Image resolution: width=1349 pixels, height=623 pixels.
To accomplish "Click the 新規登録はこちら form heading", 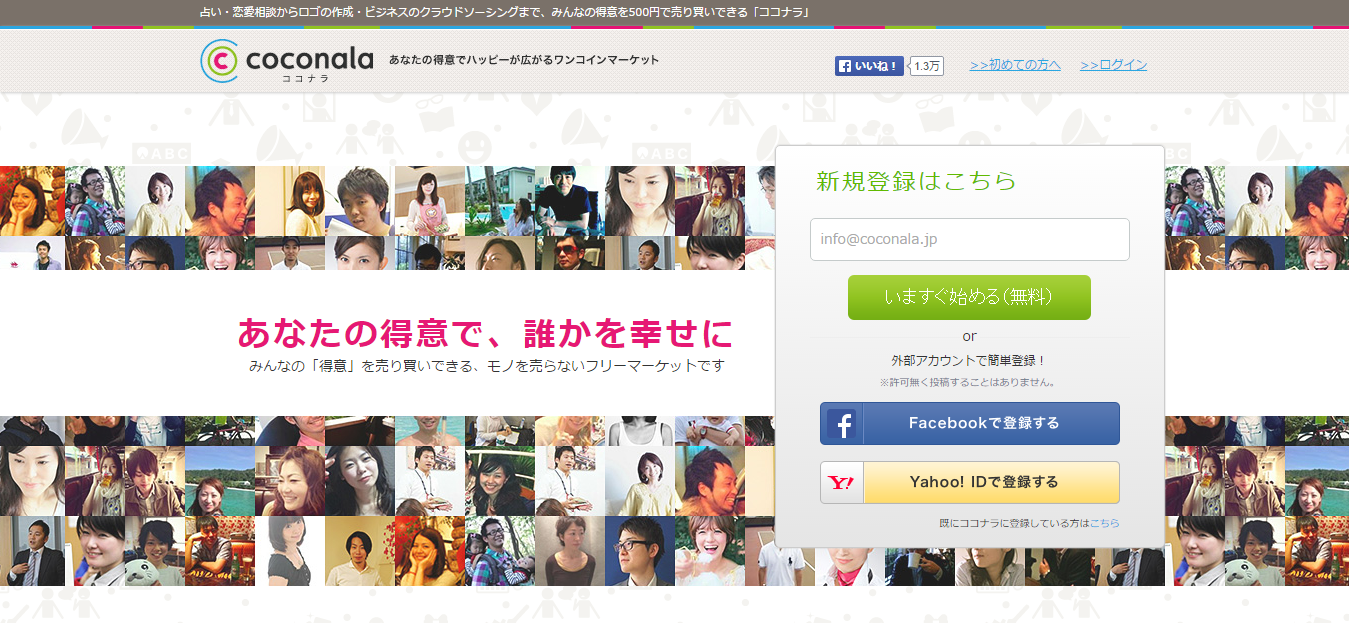I will click(916, 181).
